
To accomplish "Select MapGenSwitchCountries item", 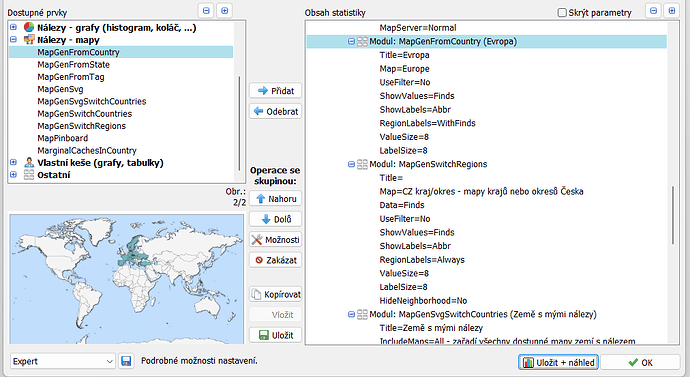I will click(x=84, y=113).
